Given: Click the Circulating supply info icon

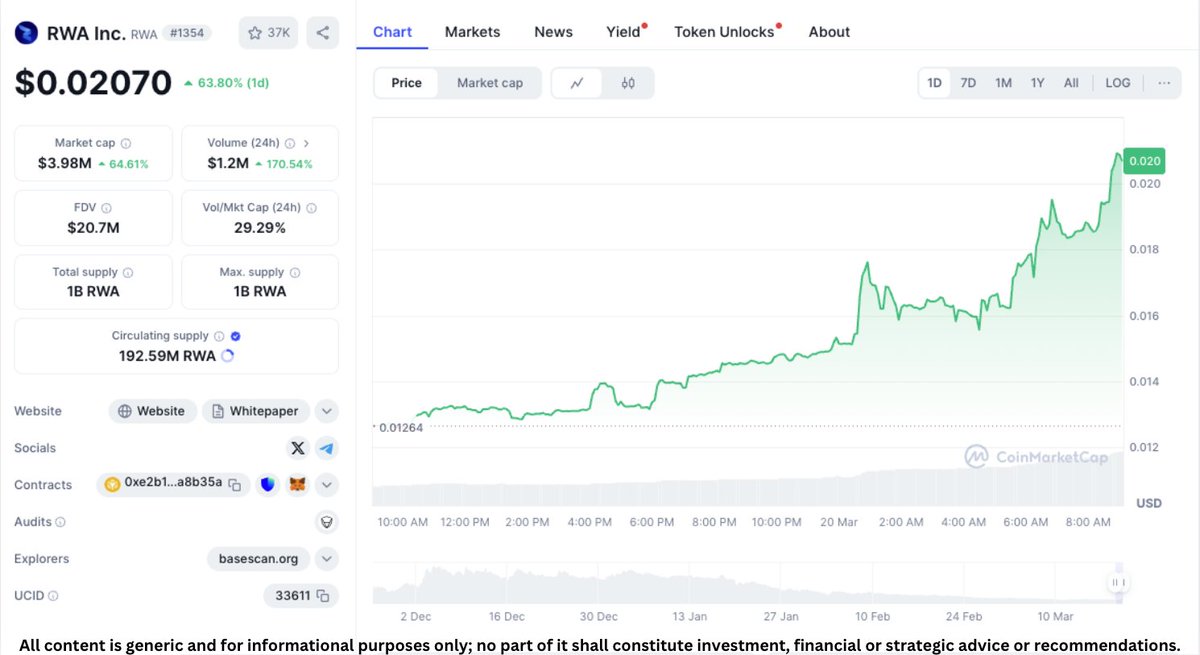Looking at the screenshot, I should tap(219, 336).
